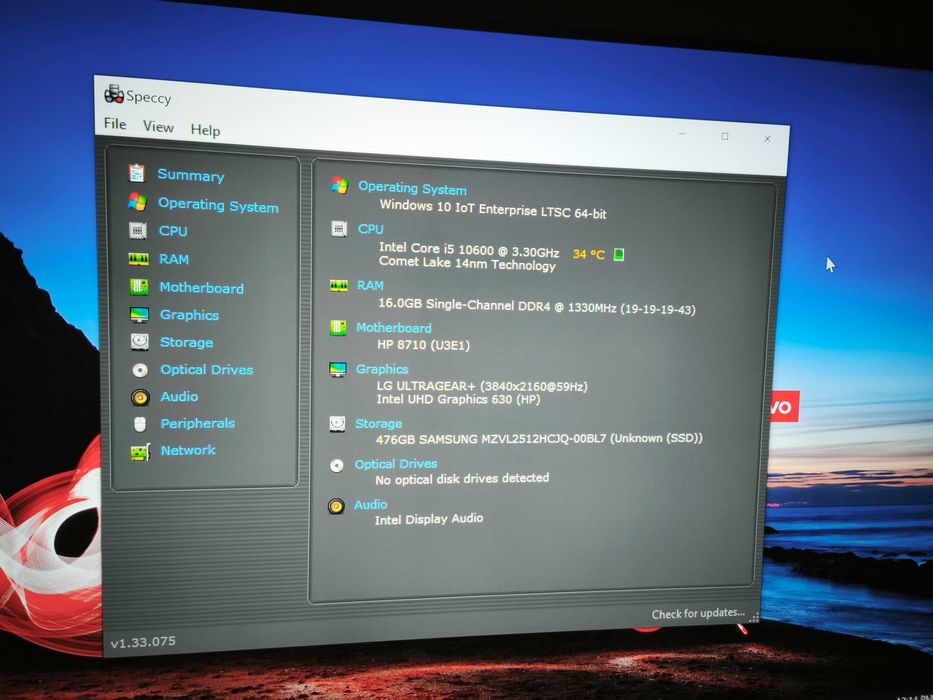Click the Windows flag icon in summary panel
Viewport: 933px width, 700px height.
(x=340, y=185)
